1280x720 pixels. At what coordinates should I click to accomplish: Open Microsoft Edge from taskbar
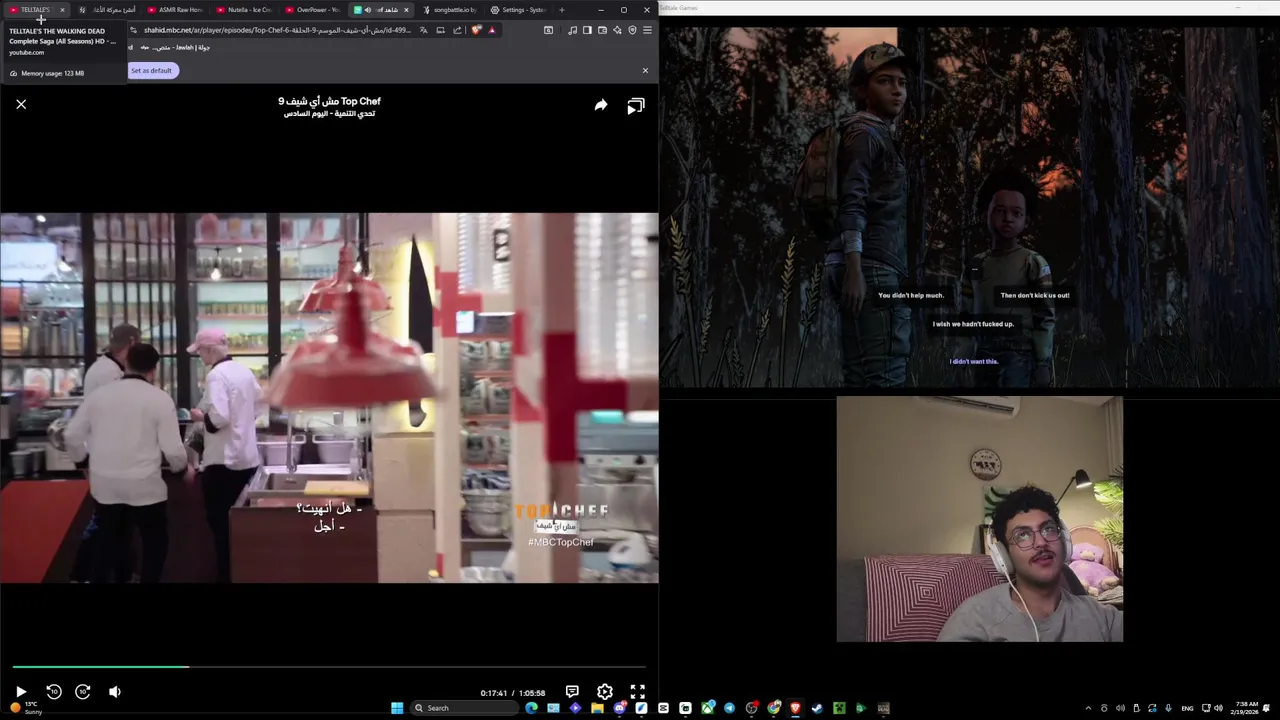coord(531,708)
